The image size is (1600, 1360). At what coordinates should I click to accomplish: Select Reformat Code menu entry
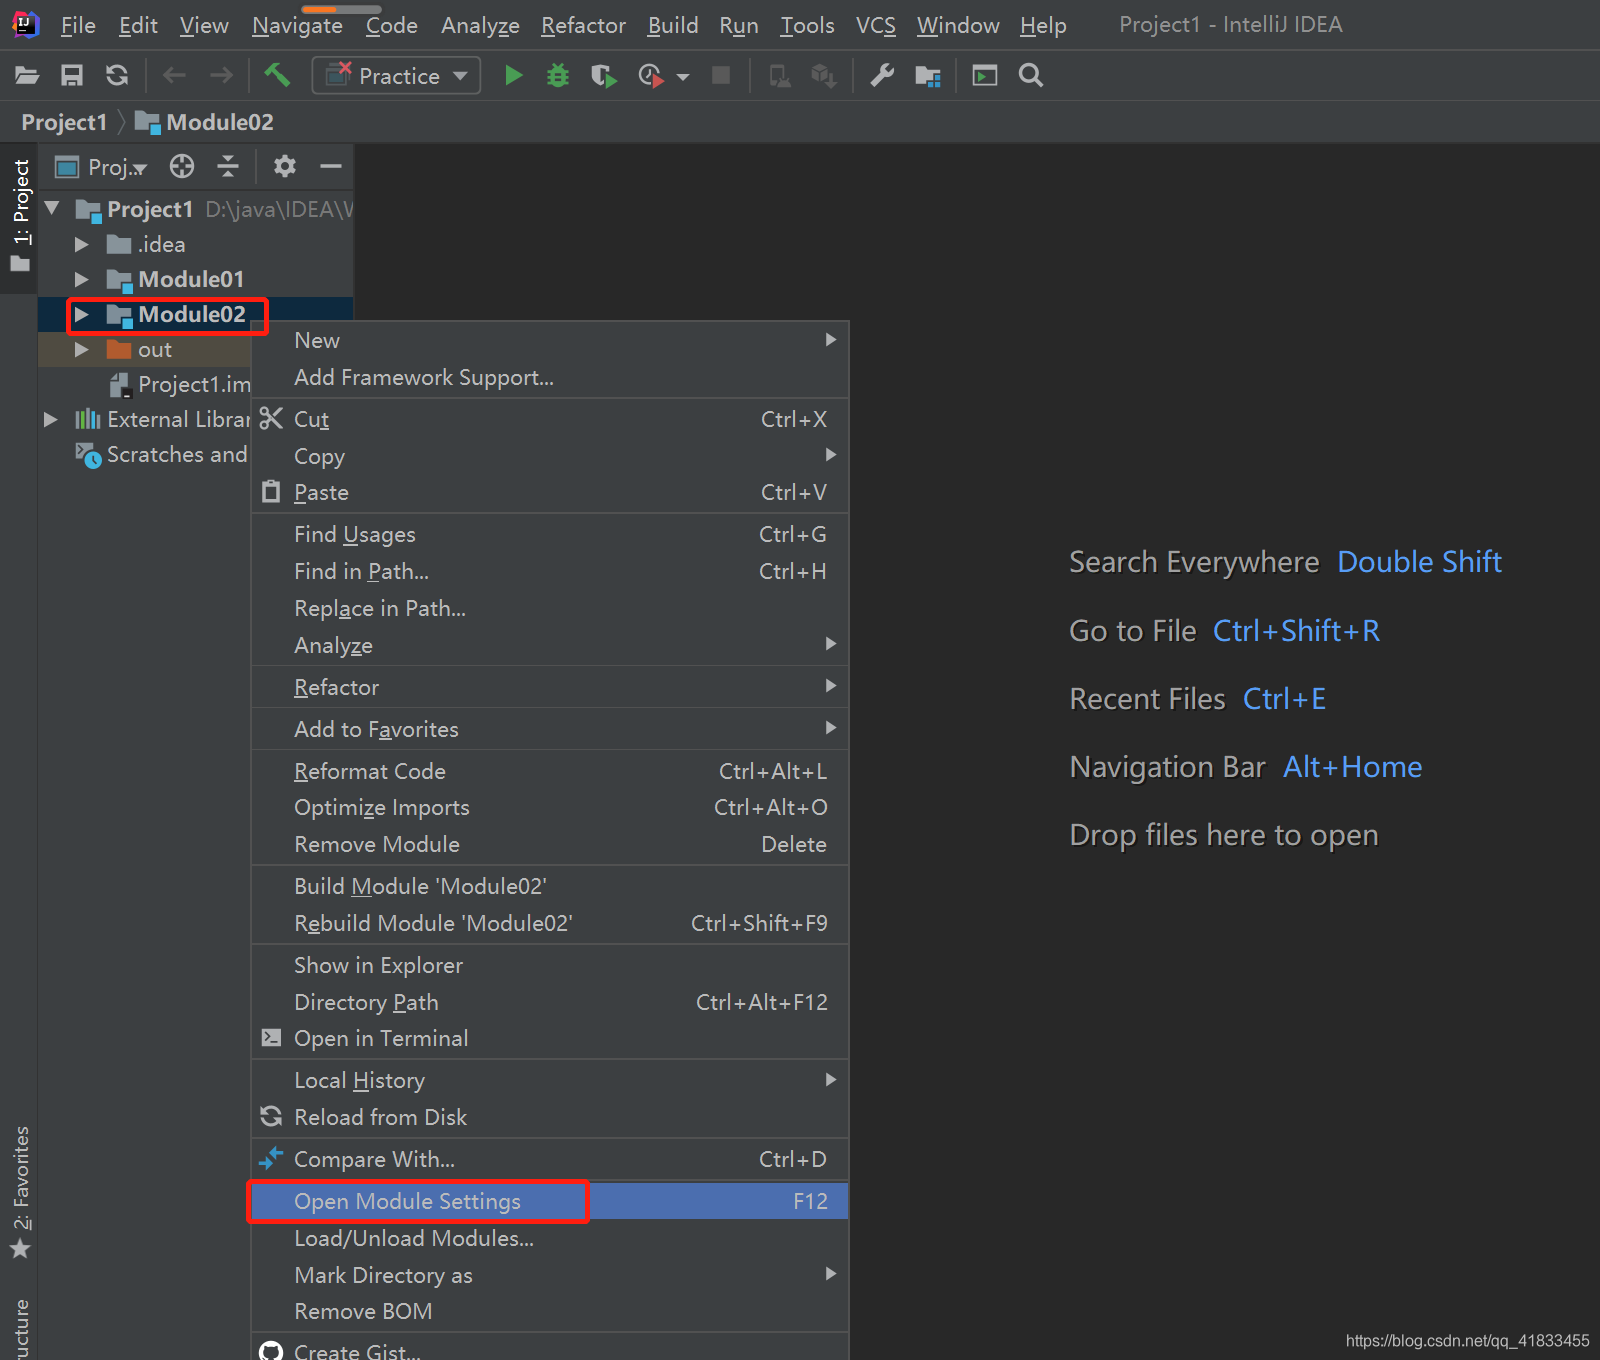[x=549, y=771]
